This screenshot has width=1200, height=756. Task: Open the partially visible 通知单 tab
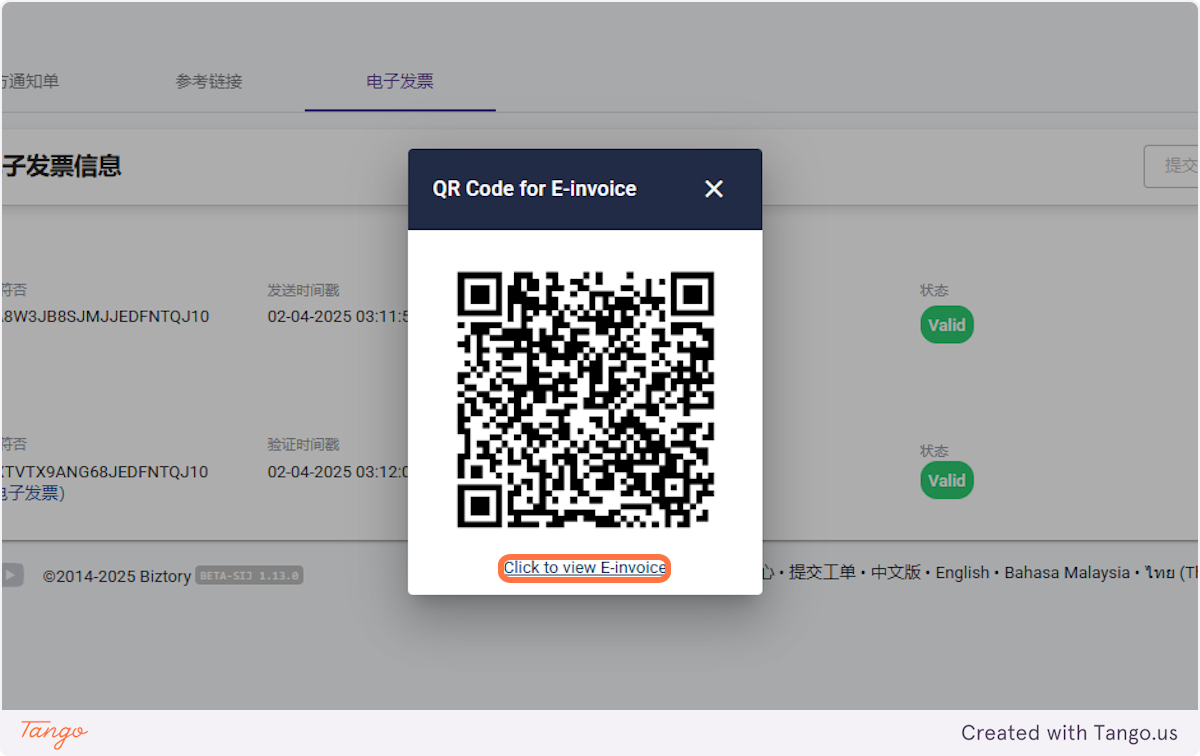pos(30,81)
